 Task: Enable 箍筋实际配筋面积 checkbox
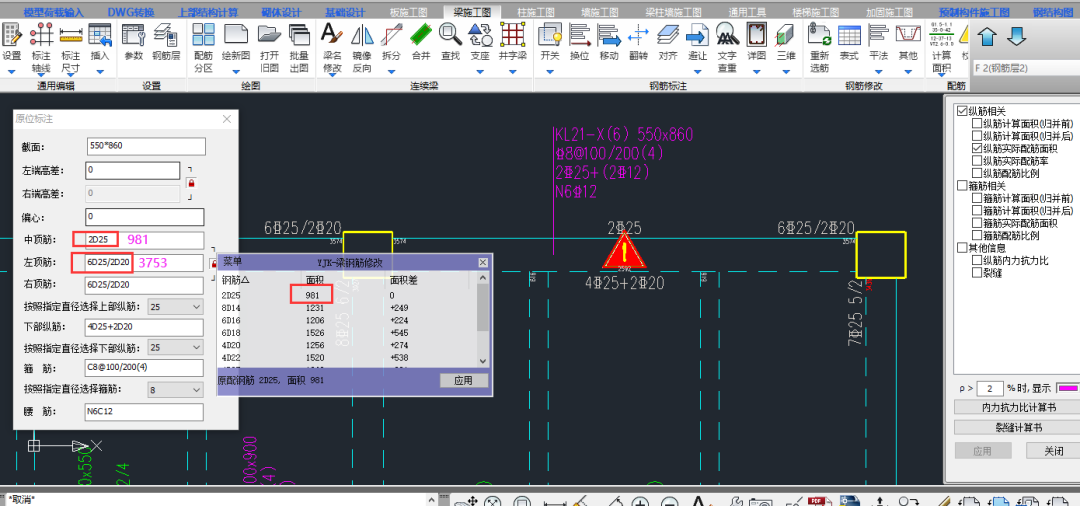pyautogui.click(x=977, y=222)
